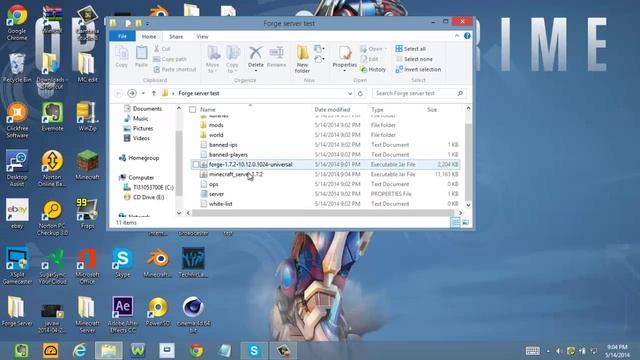Open Google Chrome desktop shortcut
The width and height of the screenshot is (640, 360).
(x=17, y=22)
